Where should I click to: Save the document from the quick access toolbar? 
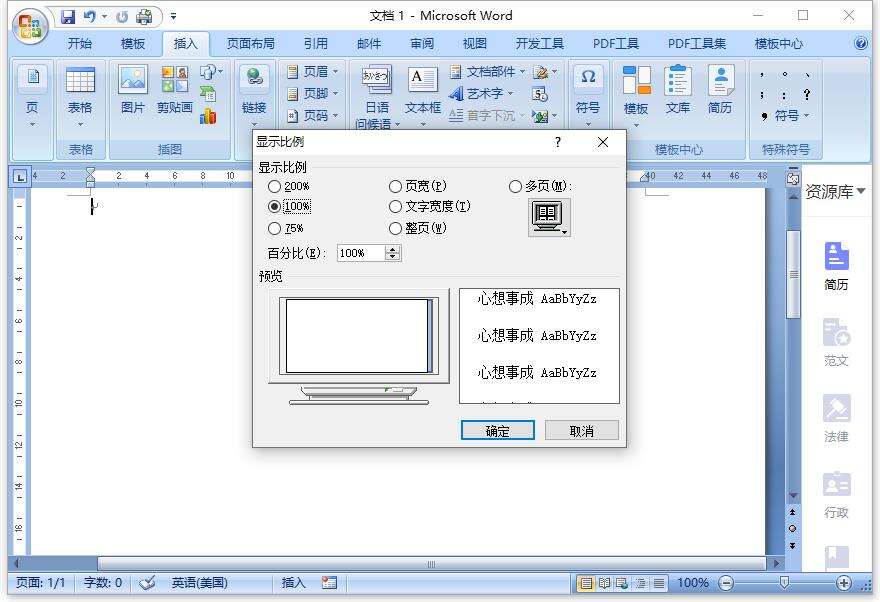click(68, 17)
